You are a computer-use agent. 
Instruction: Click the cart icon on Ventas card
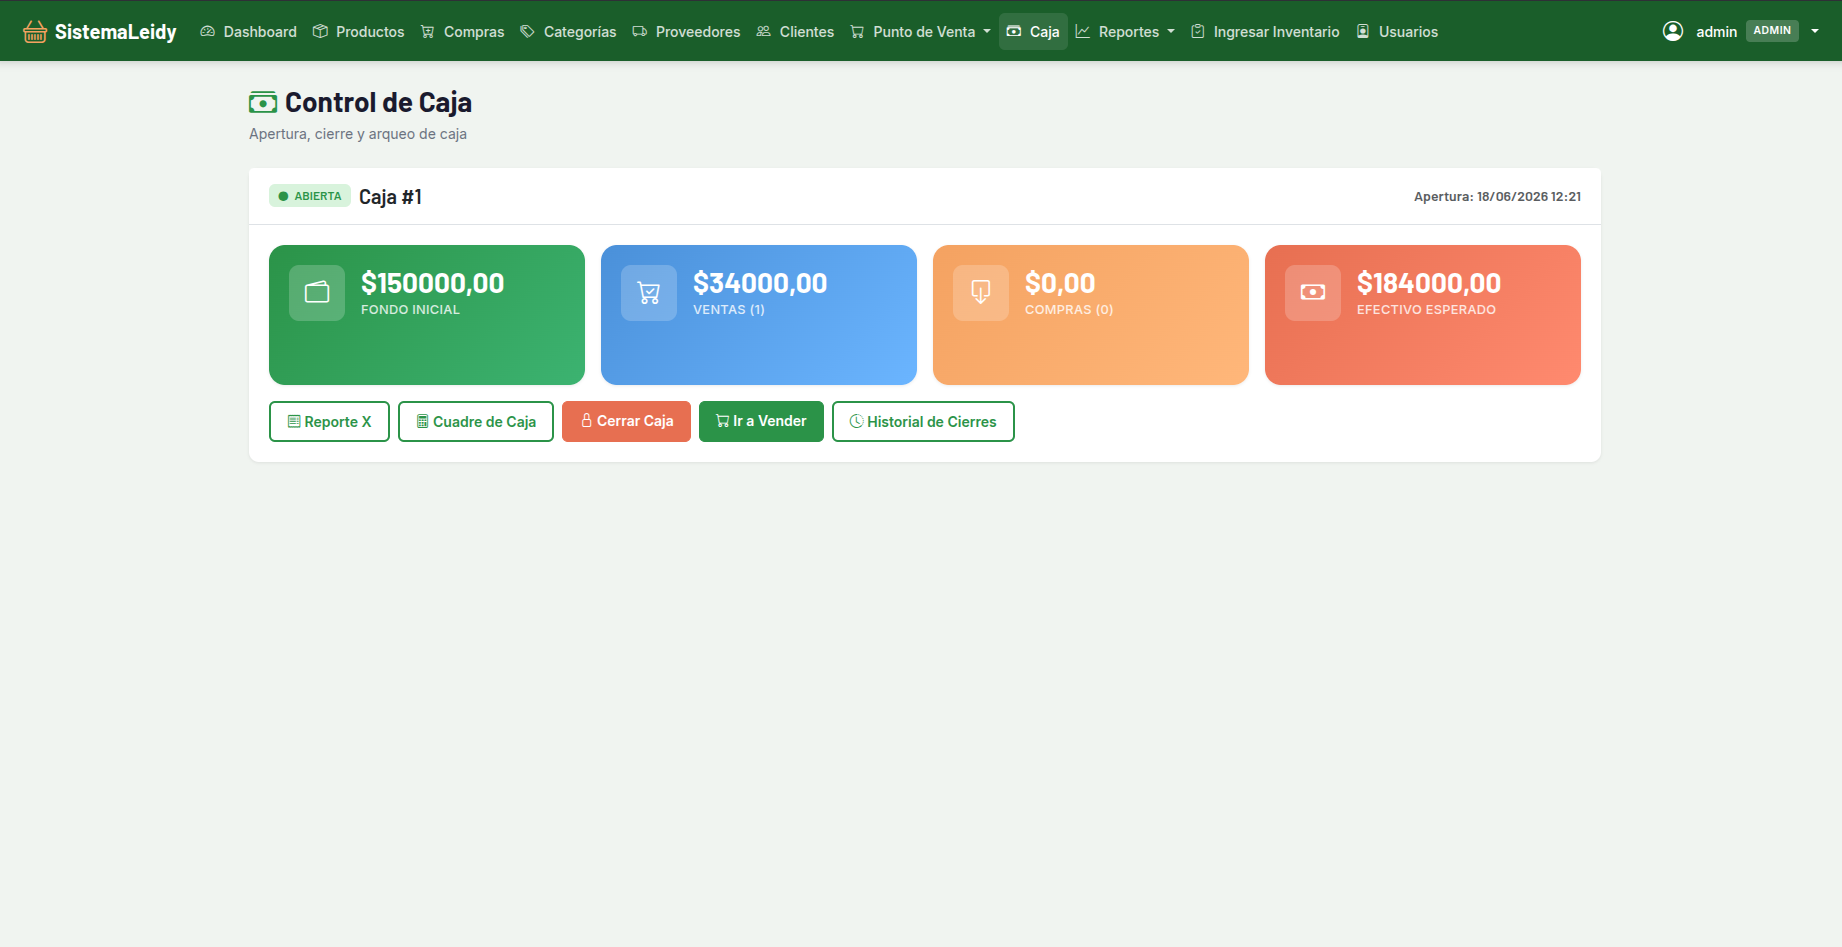point(649,293)
